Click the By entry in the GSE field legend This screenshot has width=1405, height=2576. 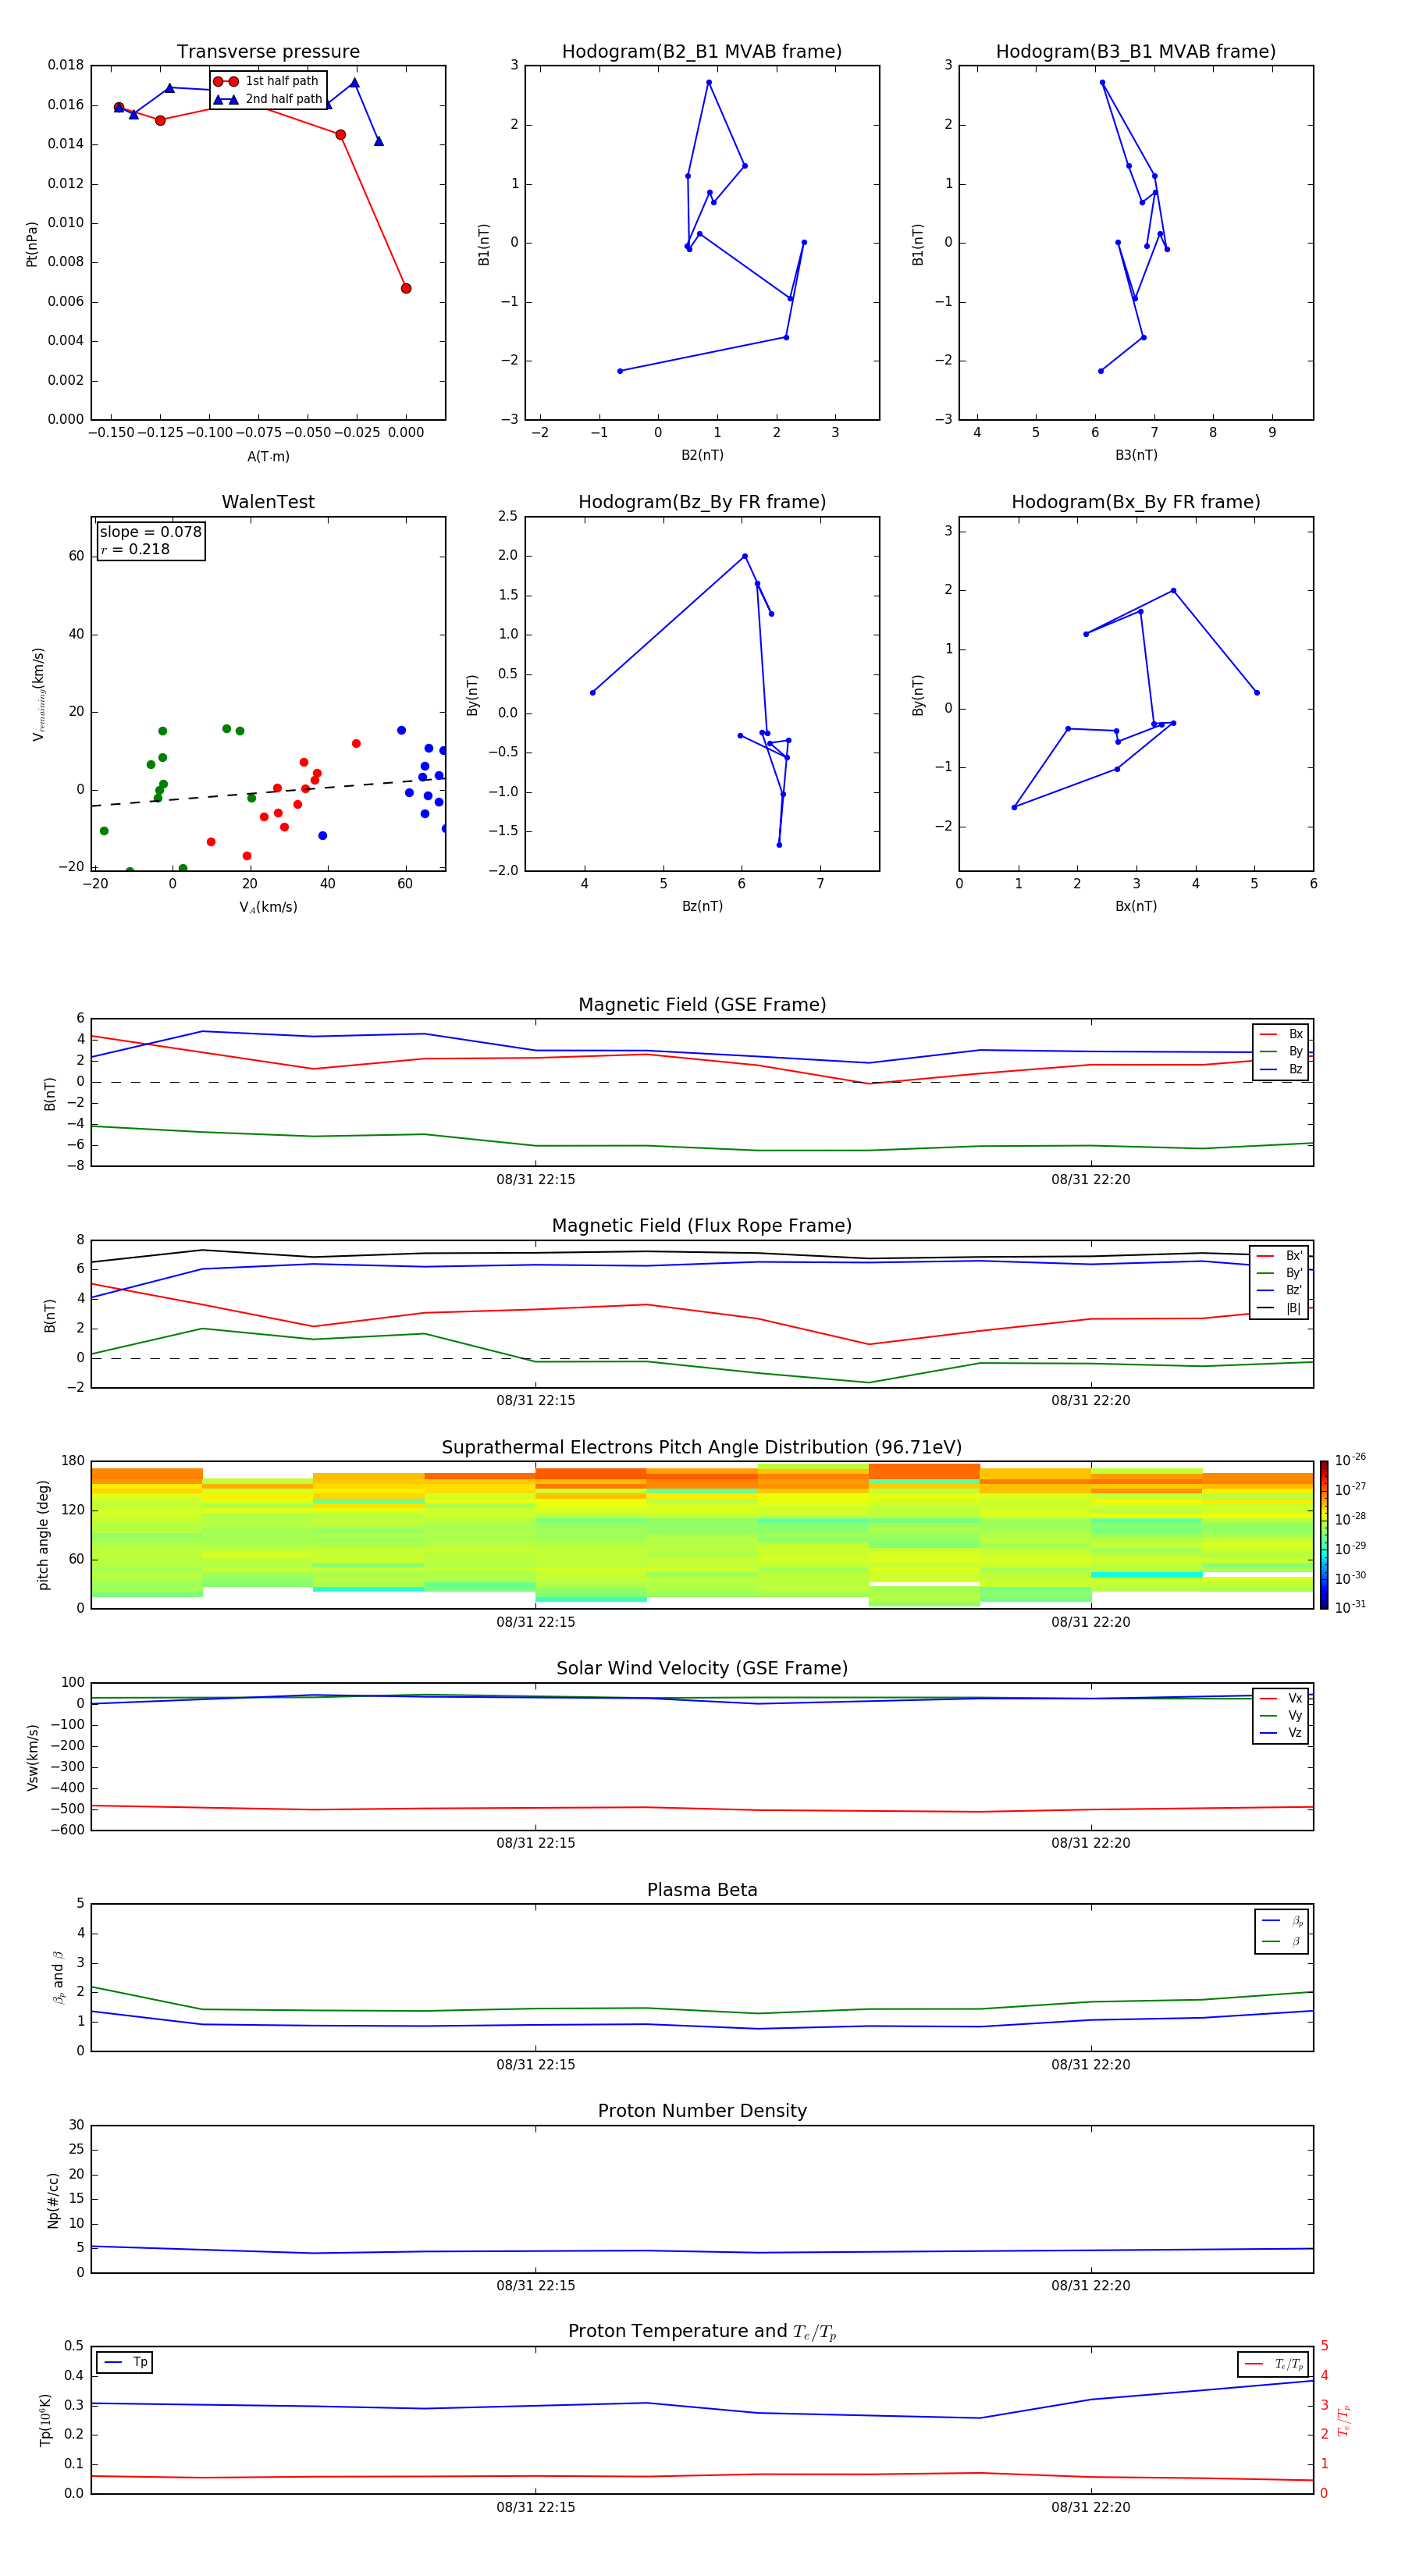click(x=1281, y=1052)
